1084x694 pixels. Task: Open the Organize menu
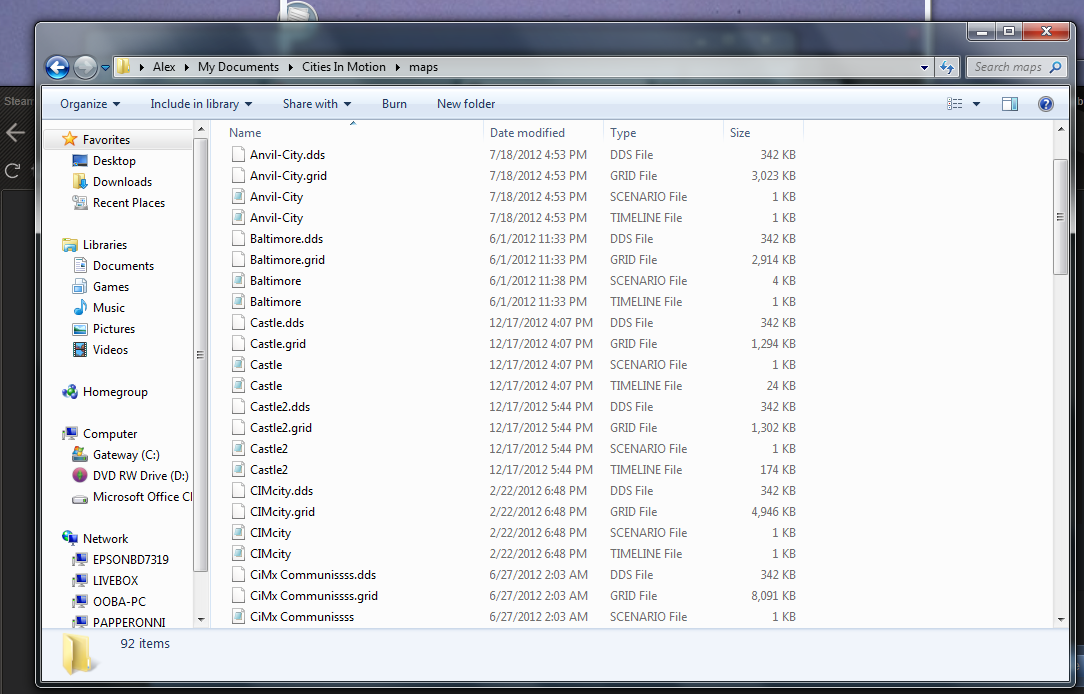tap(90, 104)
